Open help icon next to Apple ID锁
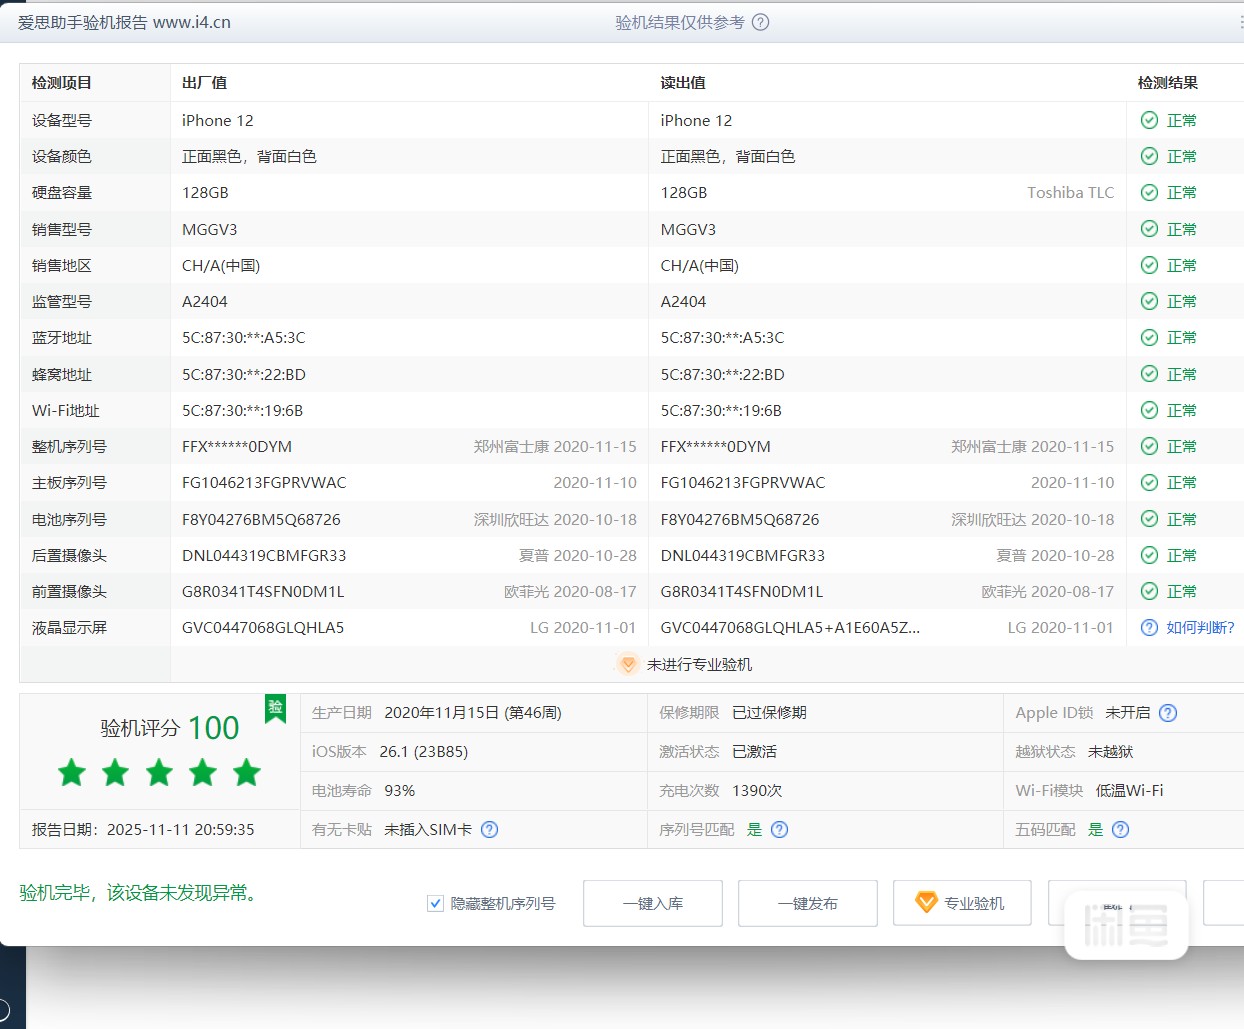This screenshot has width=1244, height=1029. (1168, 713)
